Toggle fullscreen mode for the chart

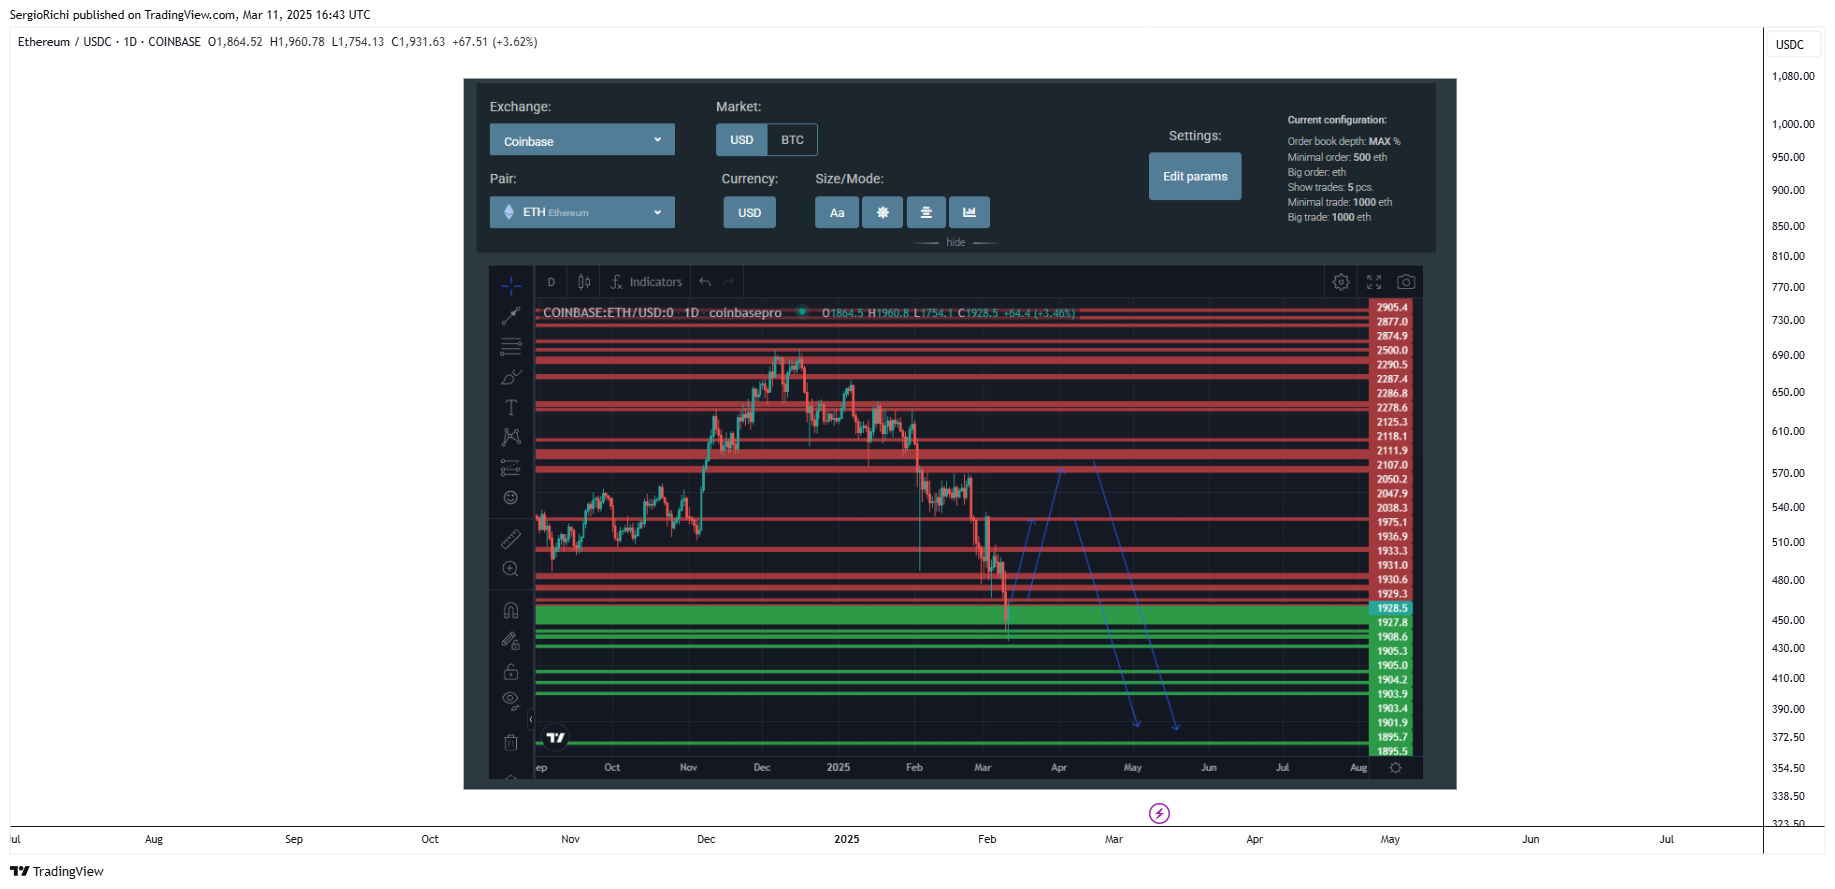(1374, 282)
